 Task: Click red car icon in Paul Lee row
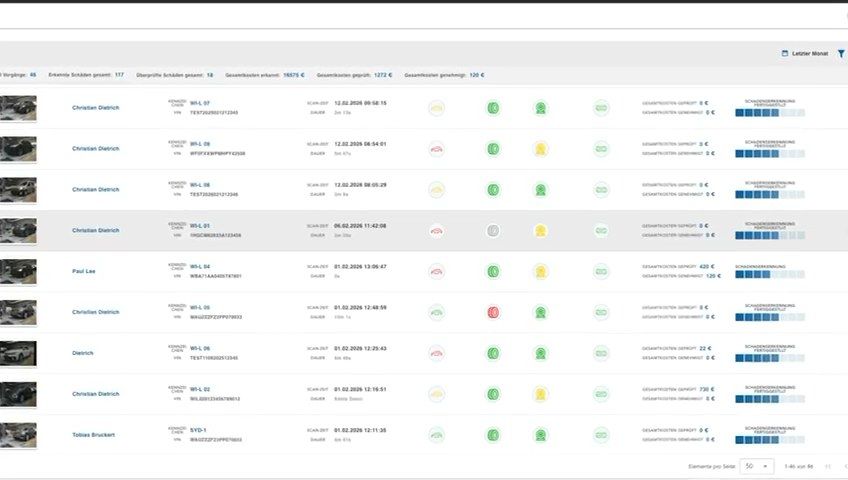point(436,271)
